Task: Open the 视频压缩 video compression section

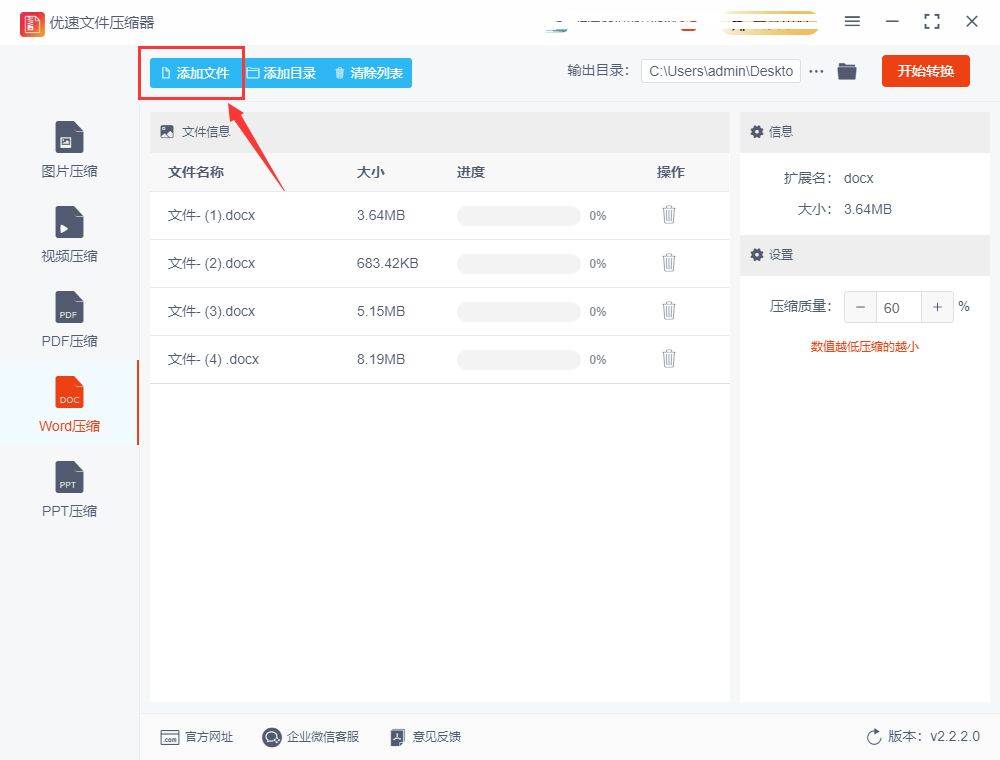Action: click(69, 235)
